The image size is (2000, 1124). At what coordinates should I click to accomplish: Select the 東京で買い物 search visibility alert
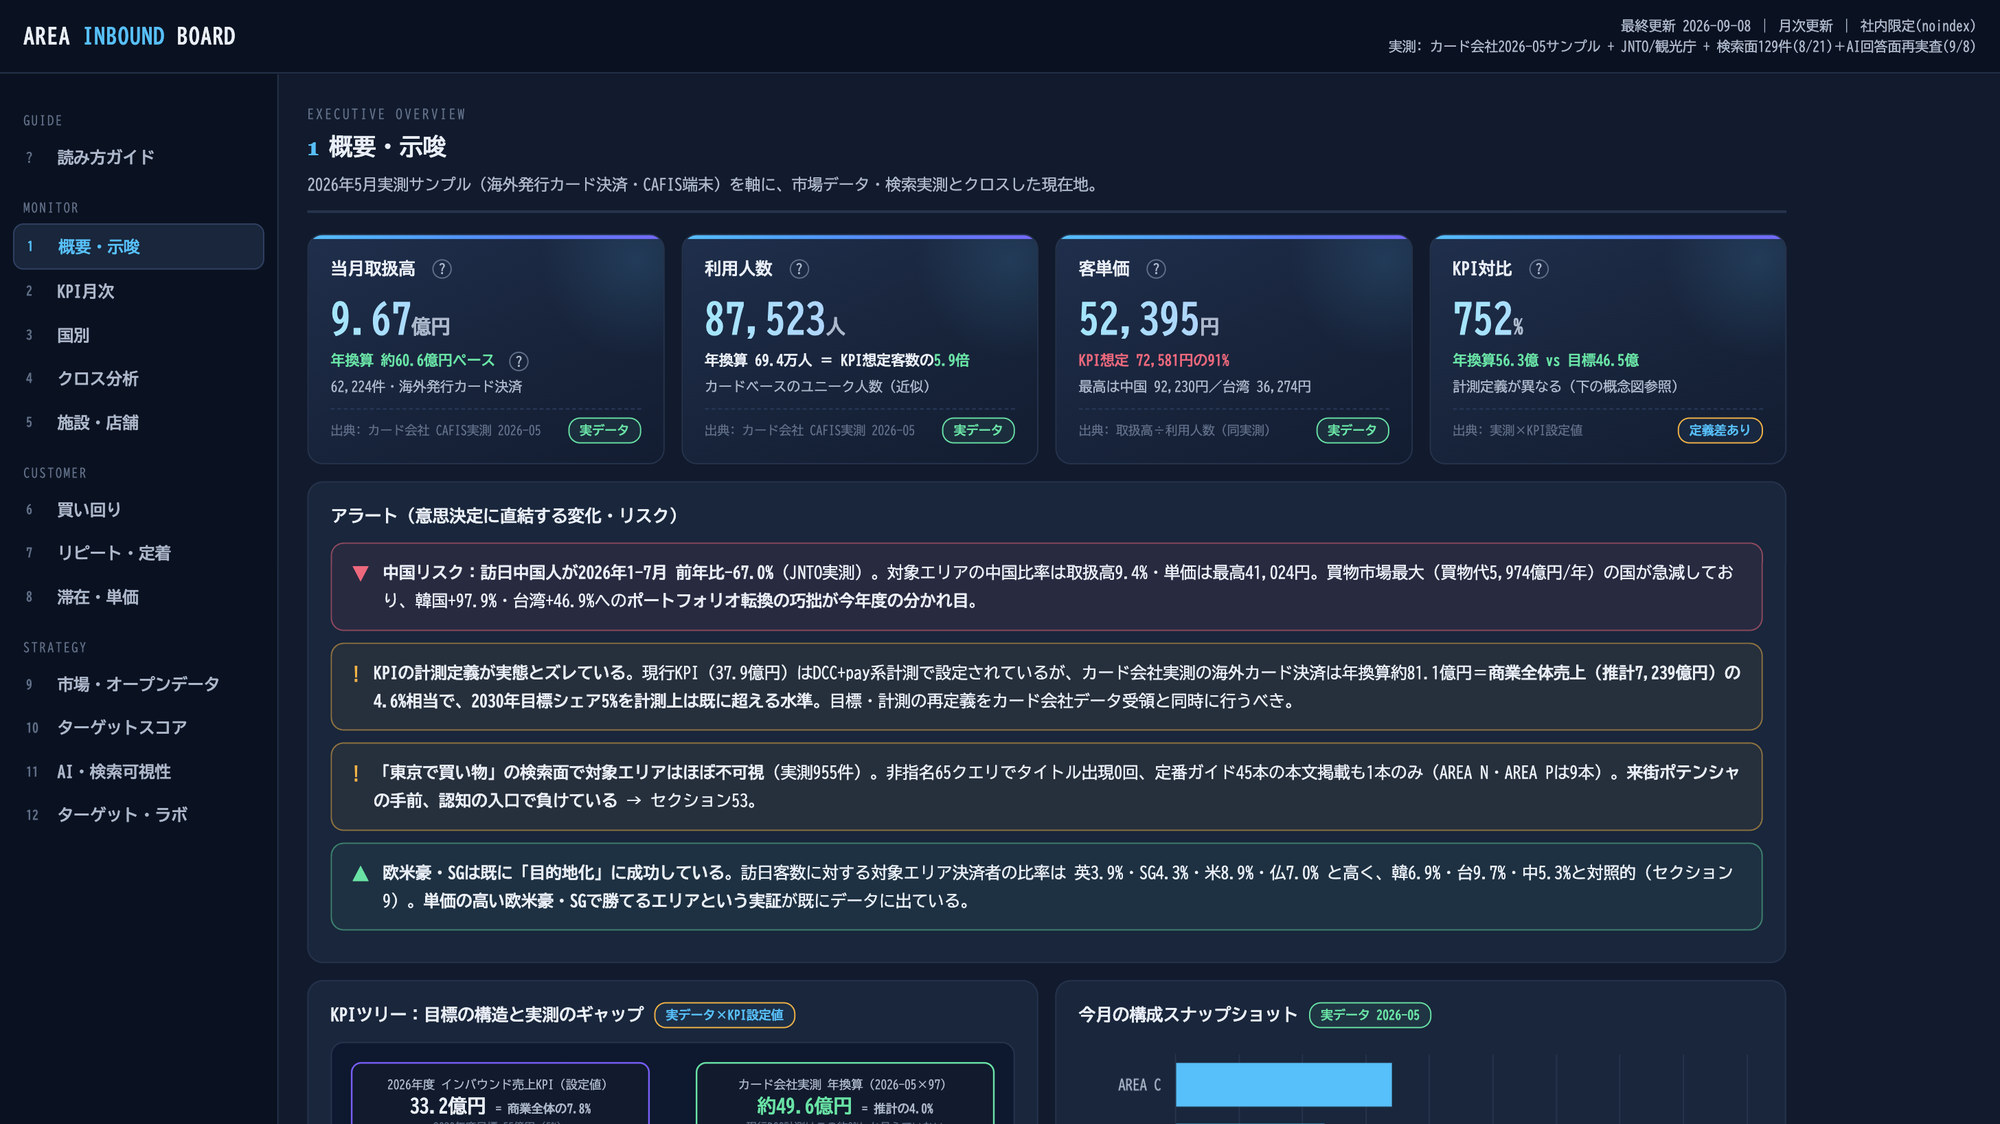click(1046, 787)
